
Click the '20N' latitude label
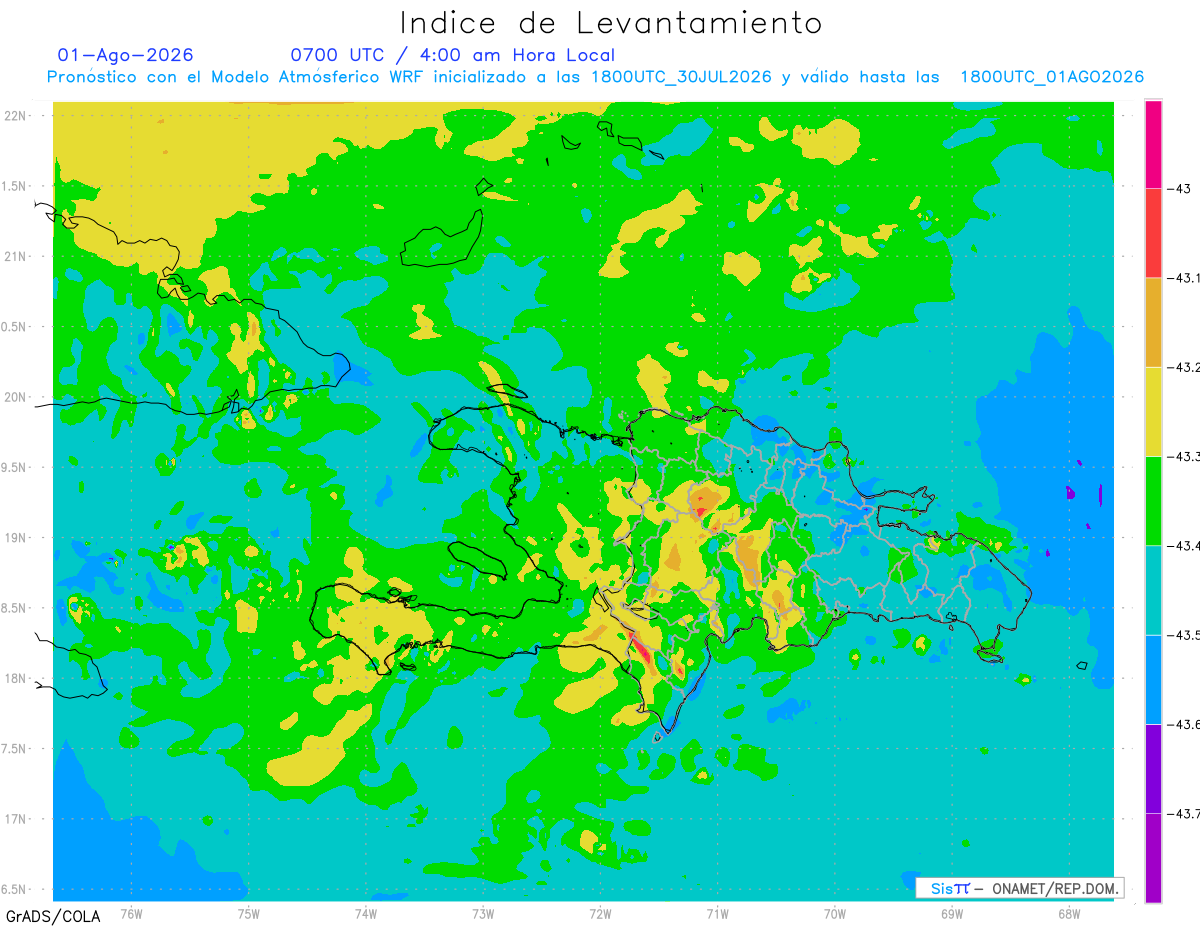point(17,397)
